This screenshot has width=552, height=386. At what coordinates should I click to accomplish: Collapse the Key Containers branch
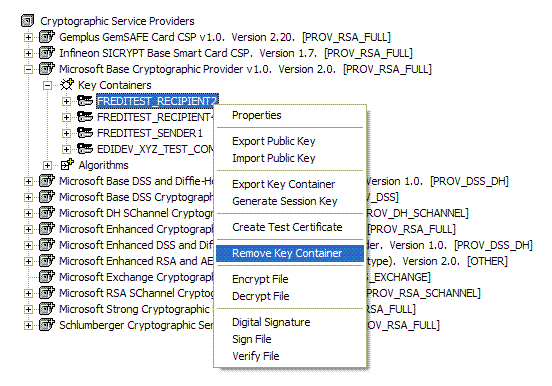pos(47,85)
